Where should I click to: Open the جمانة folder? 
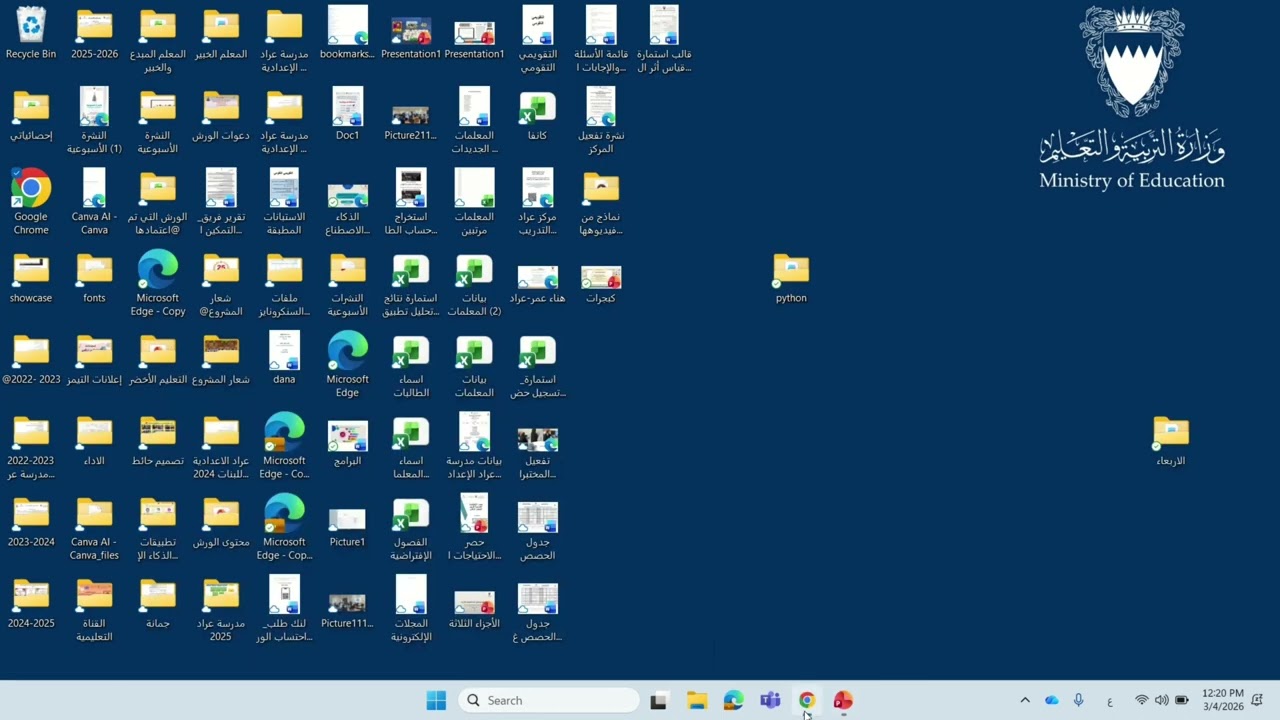pos(158,602)
